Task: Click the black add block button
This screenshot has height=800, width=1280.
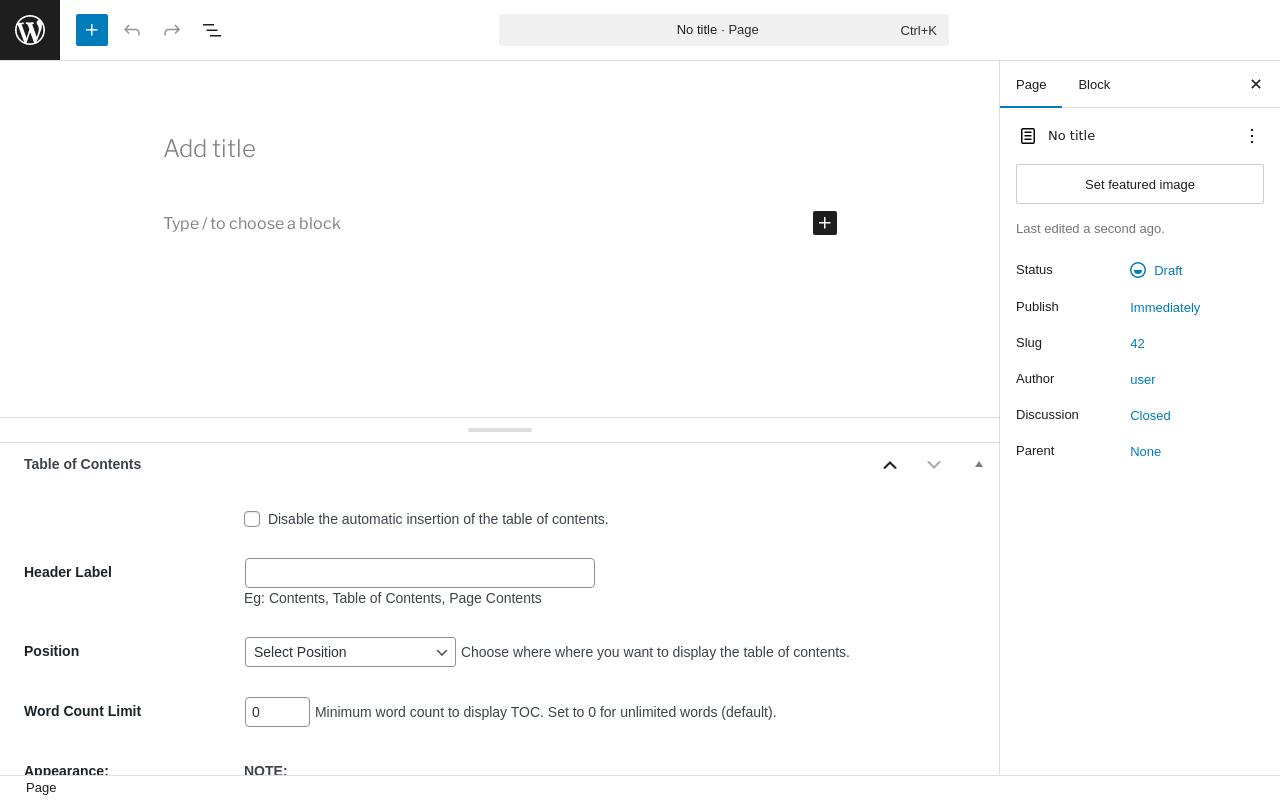Action: (825, 223)
